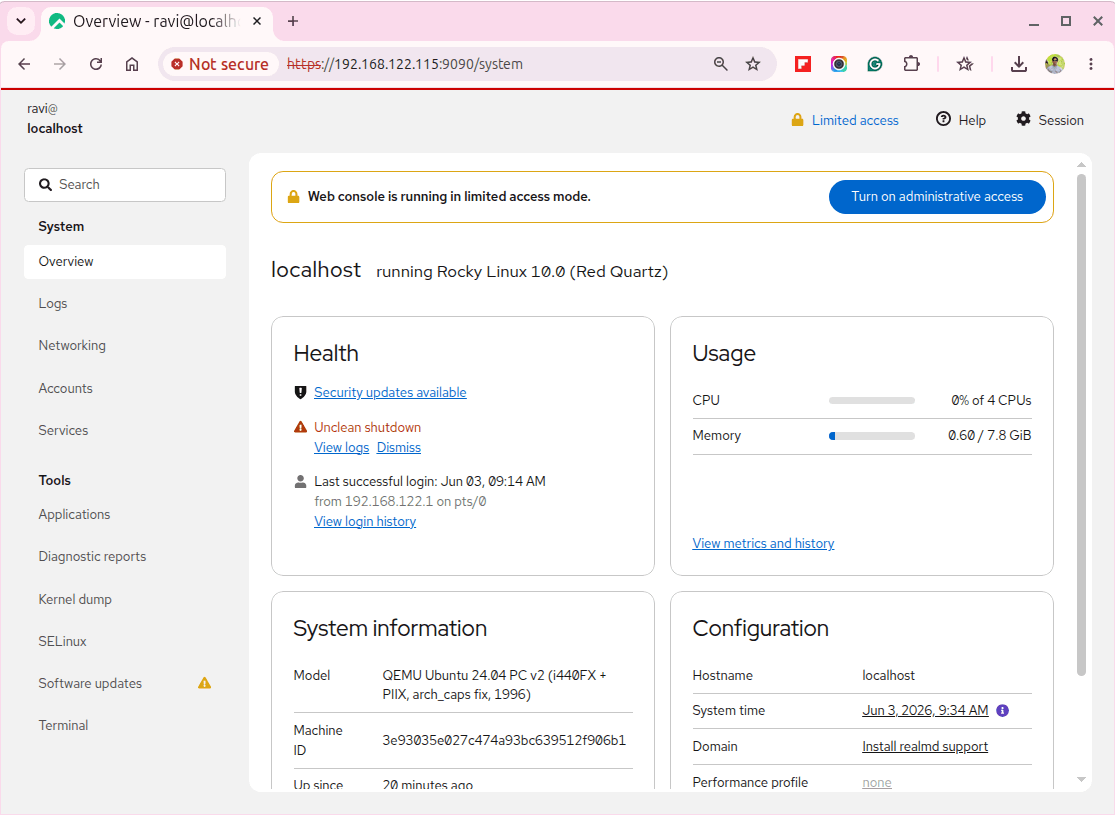The width and height of the screenshot is (1115, 815).
Task: Open the Session menu
Action: tap(1050, 120)
